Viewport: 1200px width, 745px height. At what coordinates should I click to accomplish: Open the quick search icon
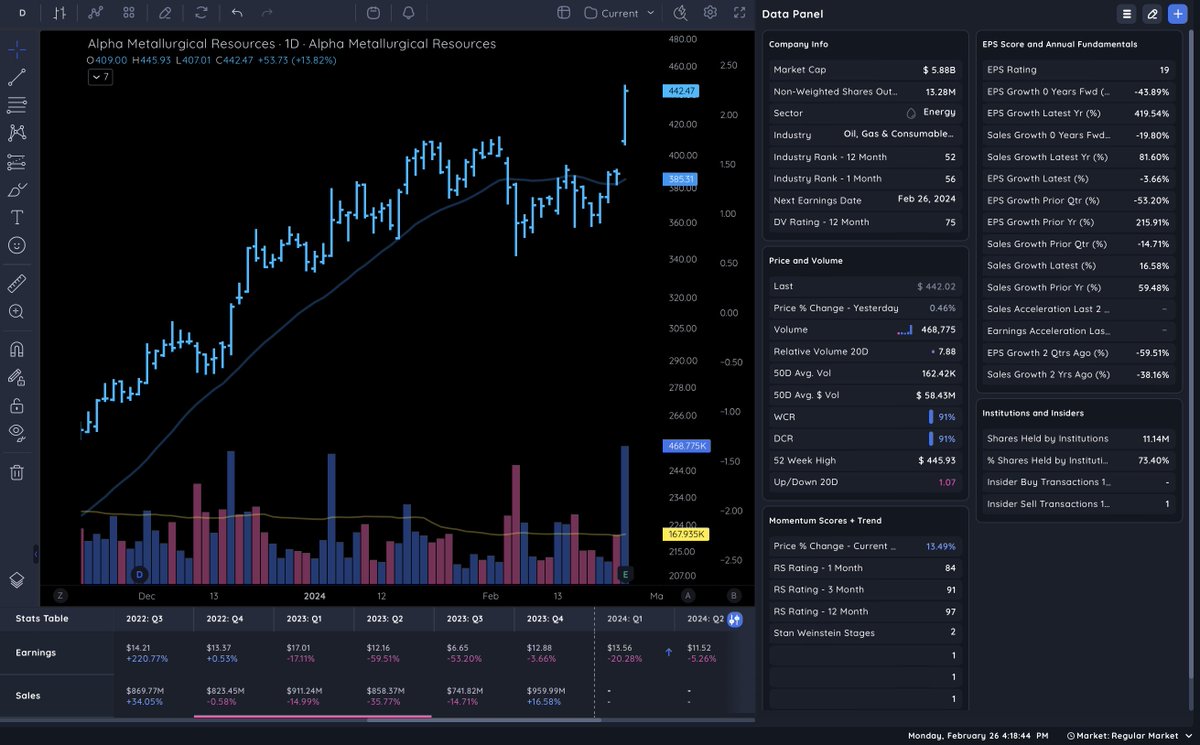680,13
